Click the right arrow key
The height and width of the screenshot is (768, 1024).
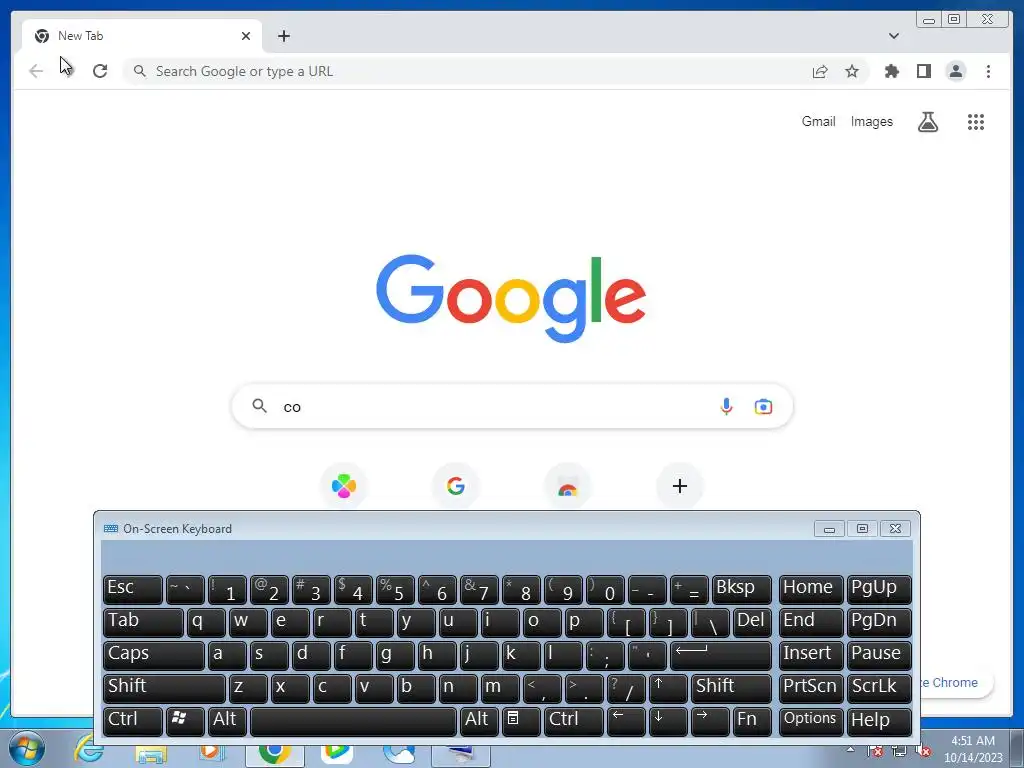(710, 721)
